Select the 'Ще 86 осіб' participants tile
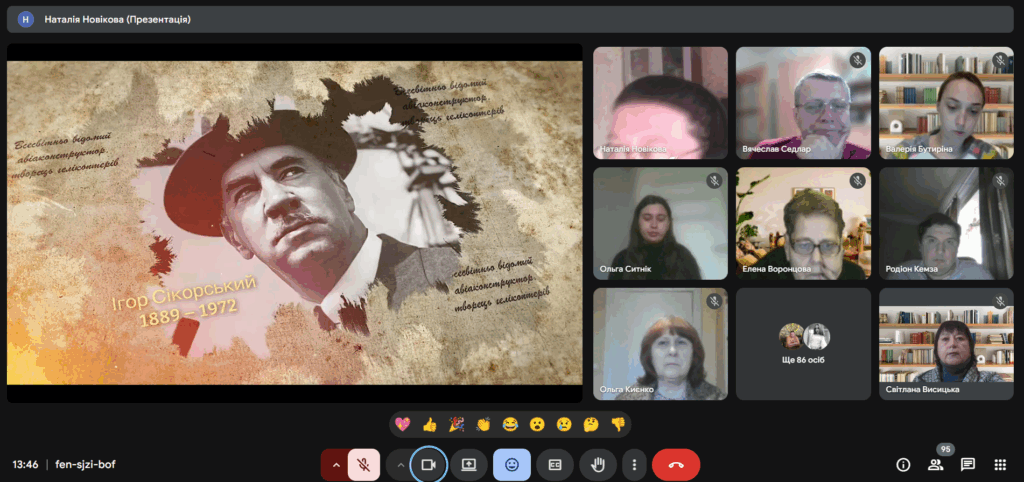Screen dimensions: 1024x482 804,344
